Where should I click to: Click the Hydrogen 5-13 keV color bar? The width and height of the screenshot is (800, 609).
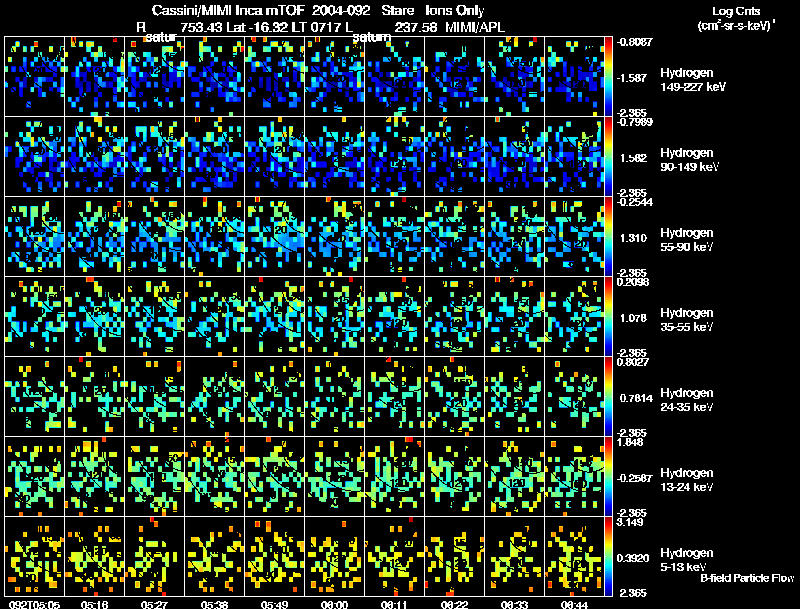coord(608,557)
